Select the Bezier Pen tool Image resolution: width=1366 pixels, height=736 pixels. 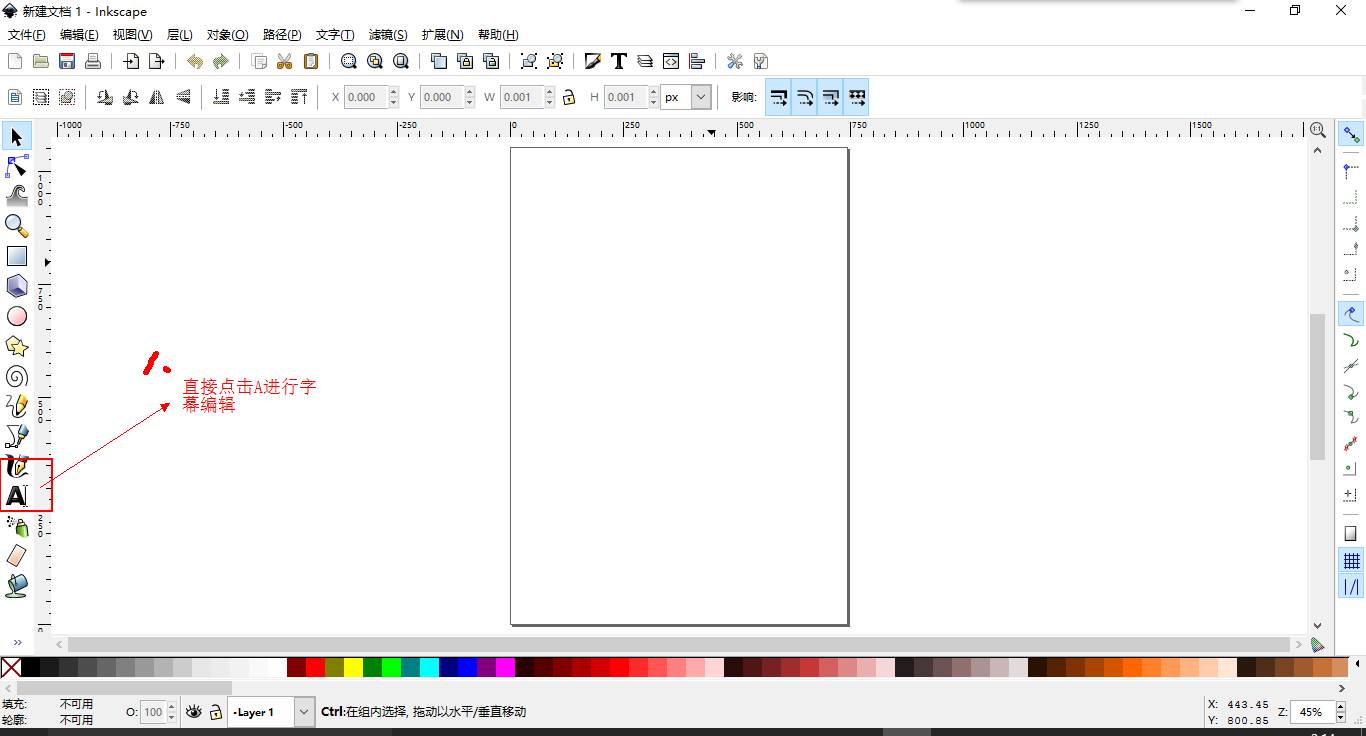tap(17, 436)
